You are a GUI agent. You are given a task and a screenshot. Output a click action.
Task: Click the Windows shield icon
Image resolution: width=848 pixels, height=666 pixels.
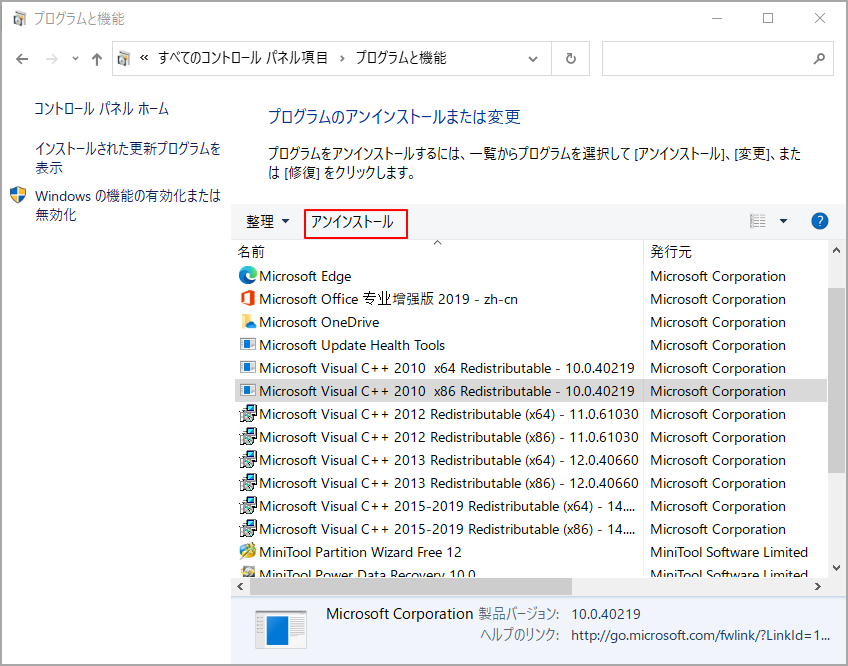18,195
